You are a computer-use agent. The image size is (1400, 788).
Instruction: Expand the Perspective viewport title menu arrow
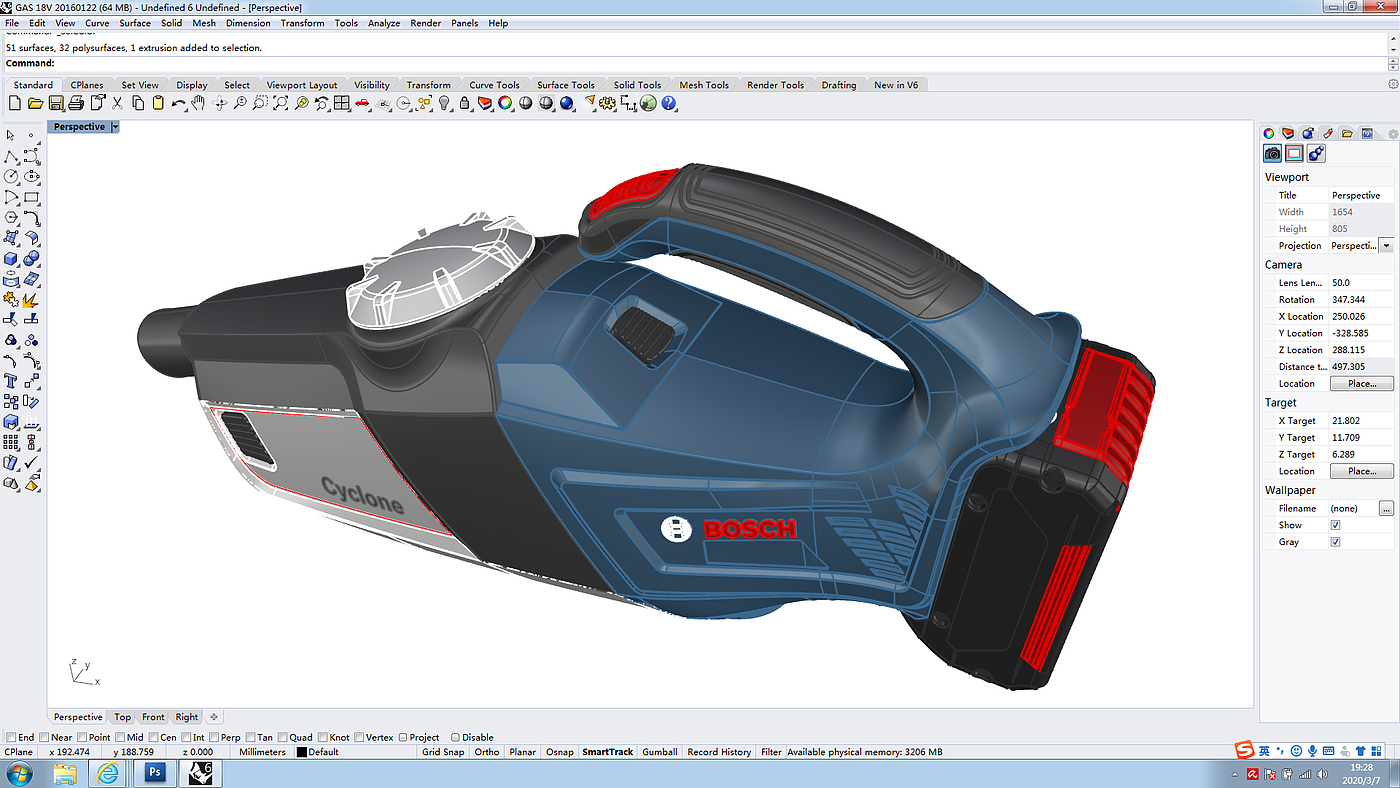[115, 127]
